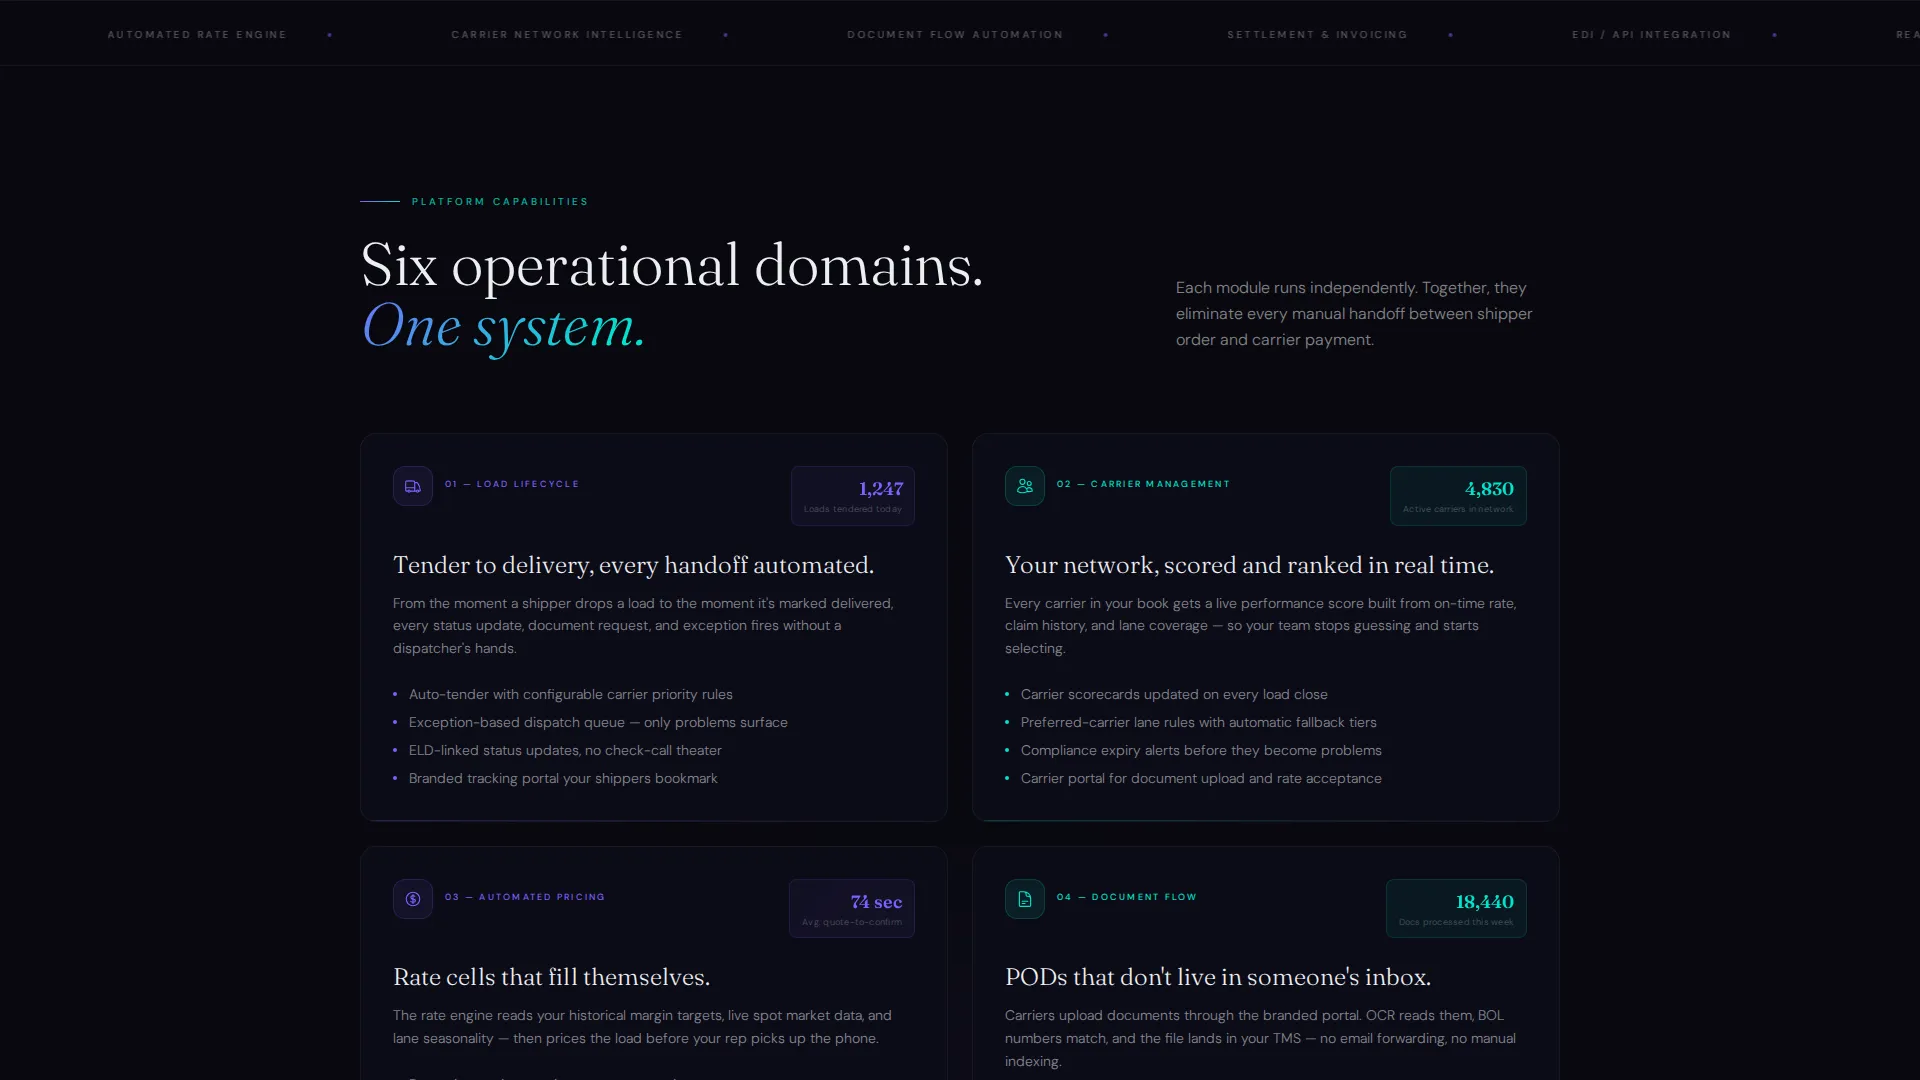Click the truck icon for Load Lifecycle

pos(412,486)
